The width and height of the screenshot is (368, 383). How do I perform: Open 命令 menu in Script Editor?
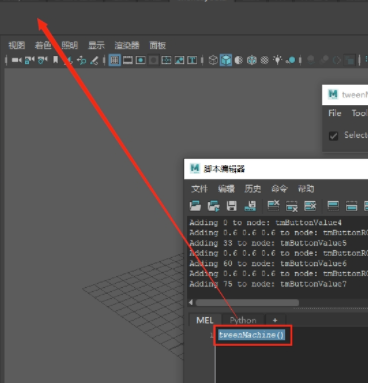click(279, 189)
